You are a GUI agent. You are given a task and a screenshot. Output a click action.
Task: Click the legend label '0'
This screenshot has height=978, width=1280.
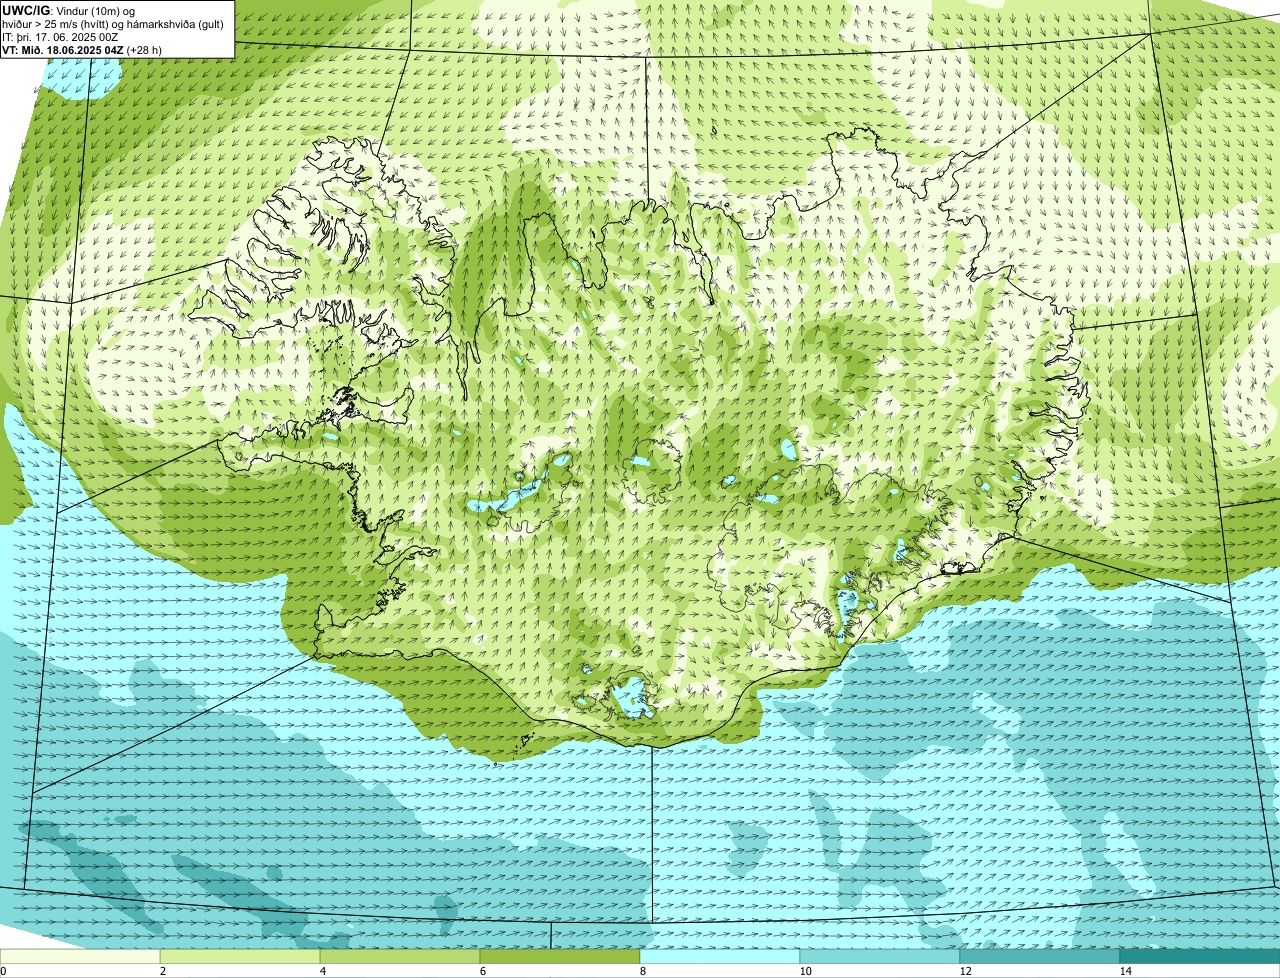tap(3, 971)
